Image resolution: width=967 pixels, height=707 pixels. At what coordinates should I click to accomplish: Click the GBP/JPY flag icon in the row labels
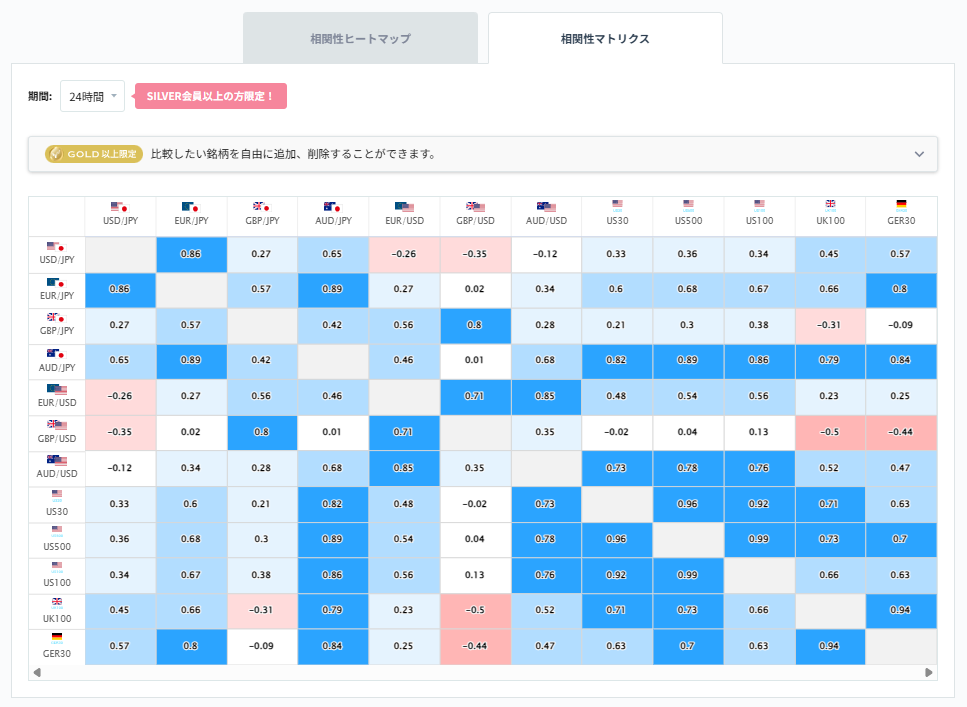coord(56,319)
